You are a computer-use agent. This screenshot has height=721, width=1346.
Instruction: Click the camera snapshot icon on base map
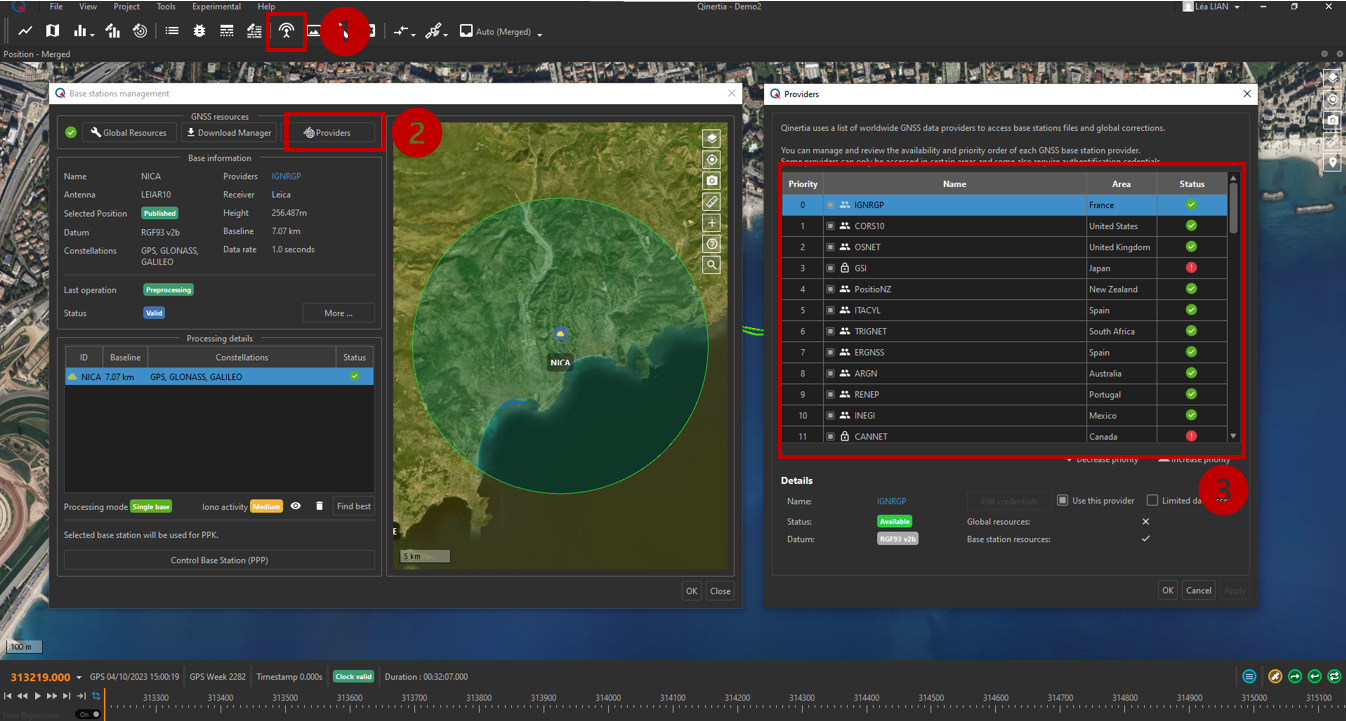click(x=711, y=181)
